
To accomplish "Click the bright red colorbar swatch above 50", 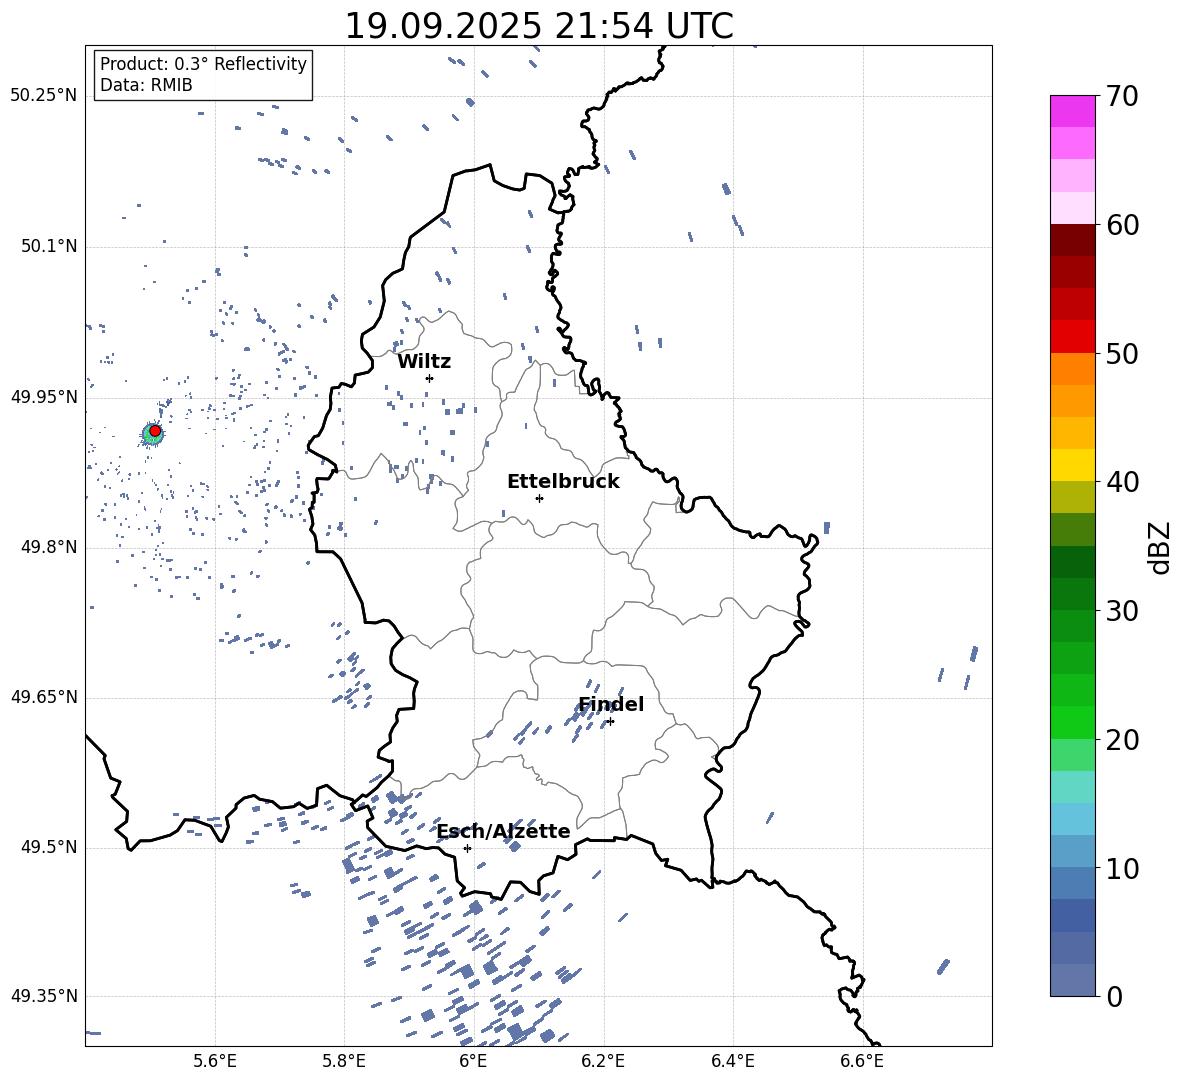I will [1072, 337].
